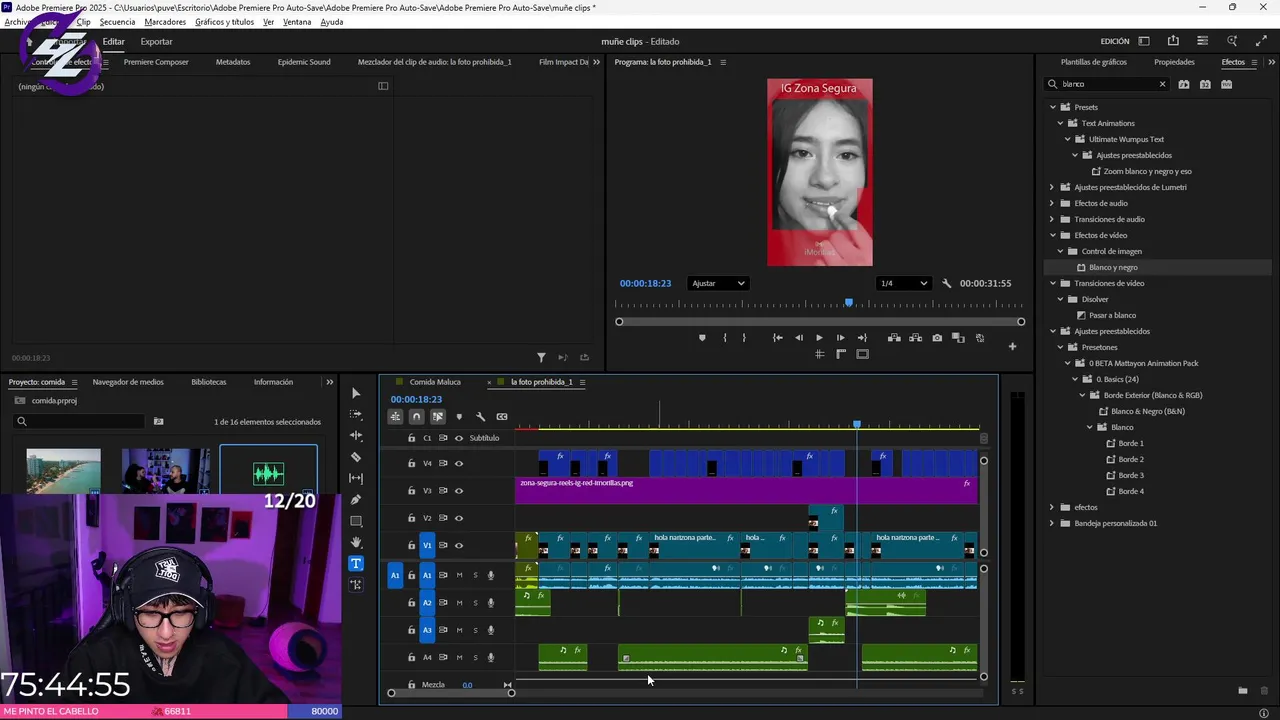Click the Exportar workspace button
This screenshot has width=1280, height=720.
pyautogui.click(x=156, y=42)
